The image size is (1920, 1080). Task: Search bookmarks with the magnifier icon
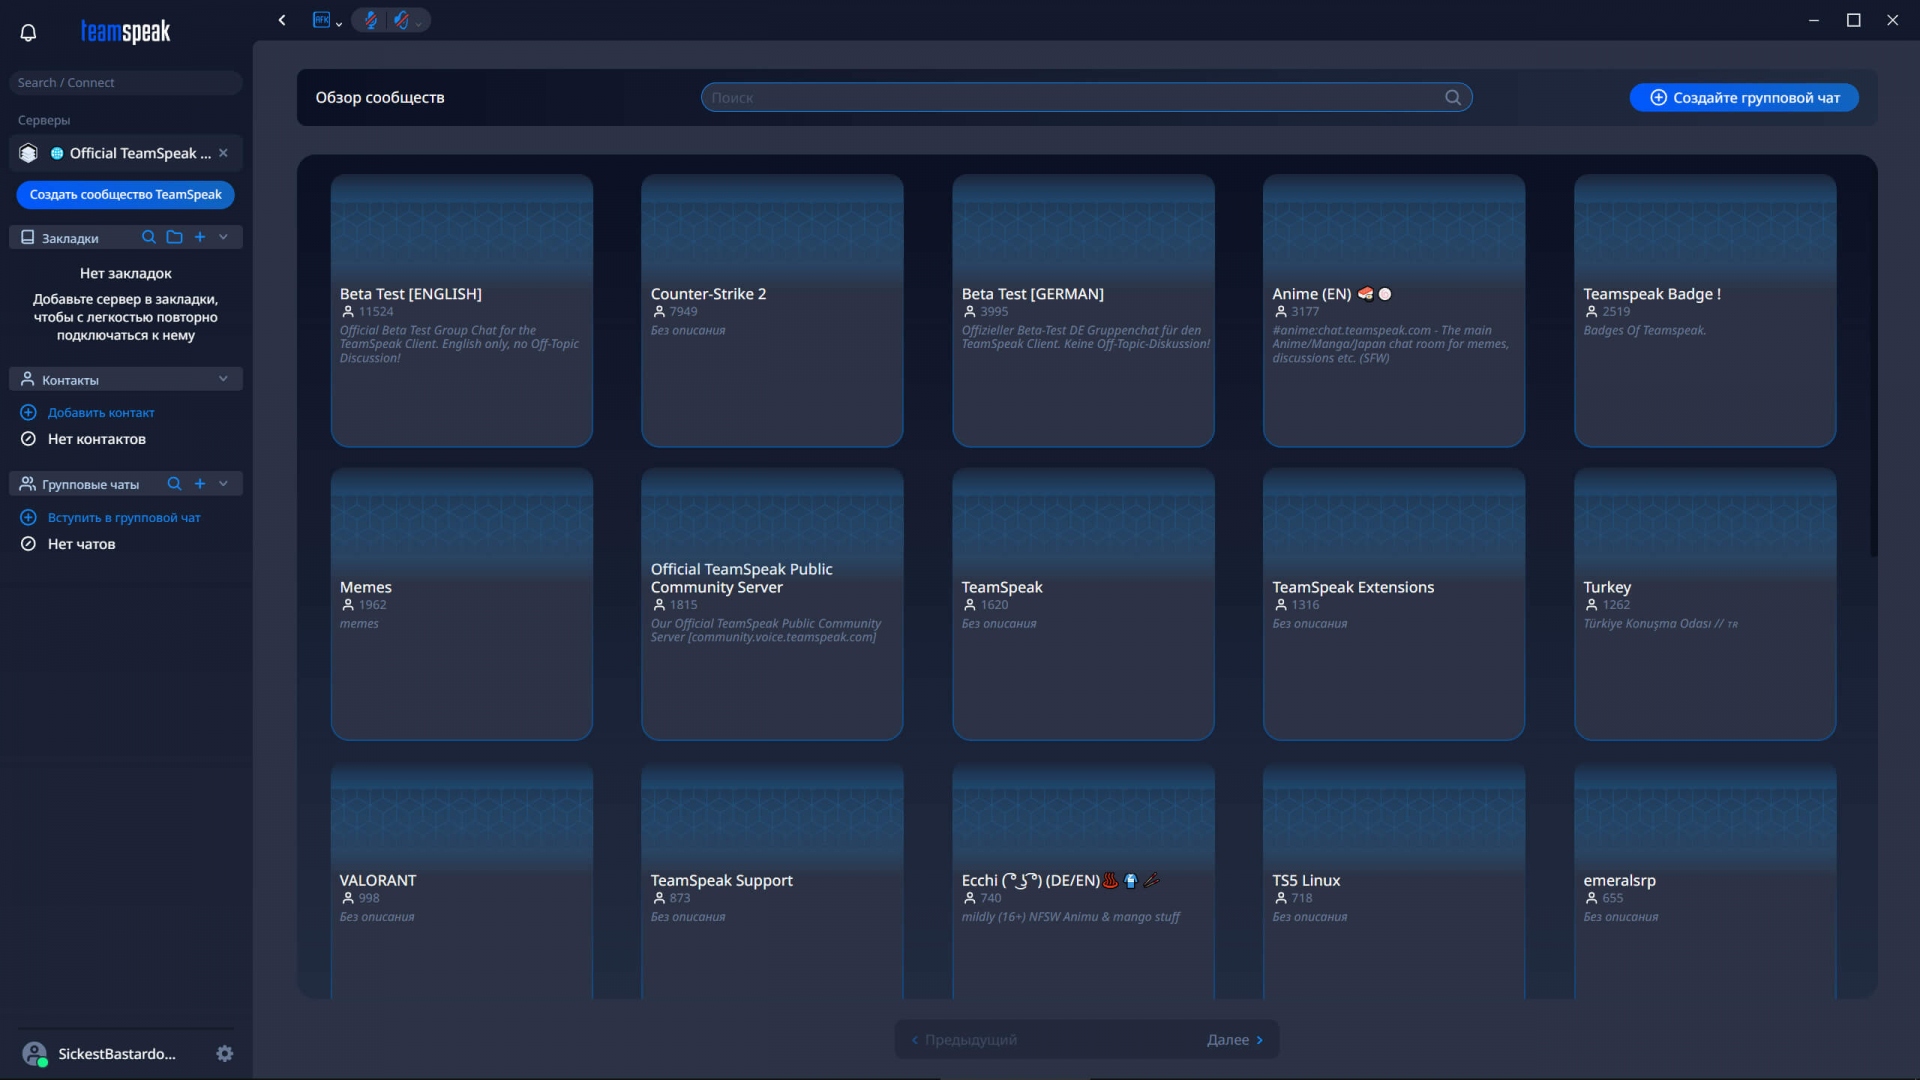[148, 237]
